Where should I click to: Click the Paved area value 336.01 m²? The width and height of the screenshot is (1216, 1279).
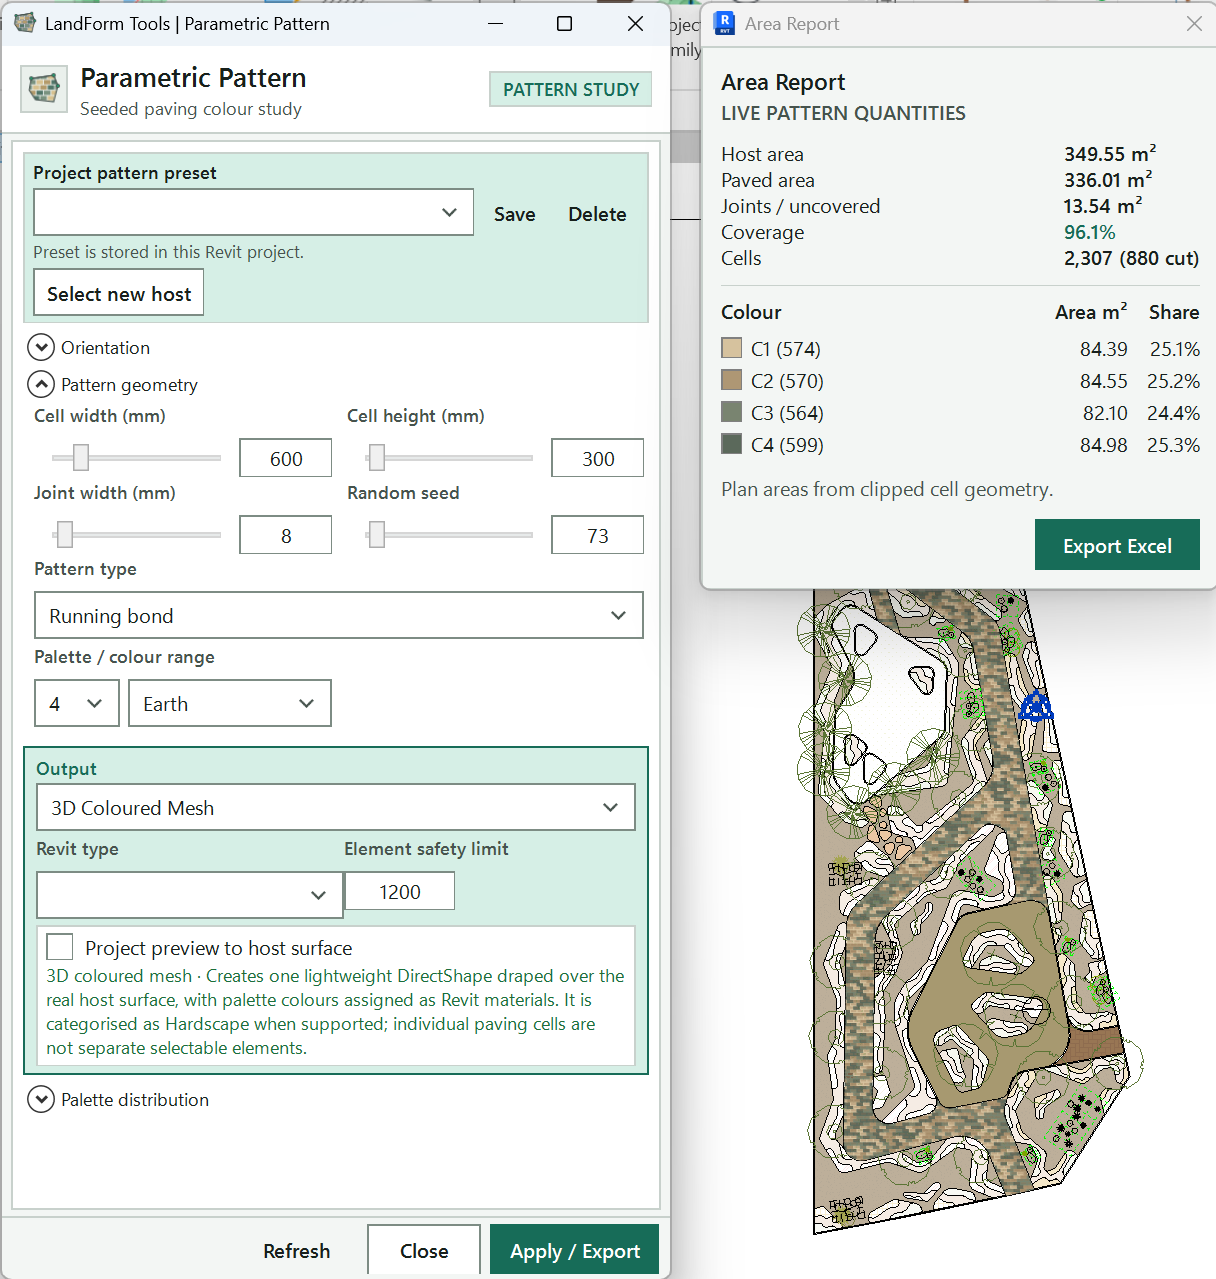pyautogui.click(x=1108, y=180)
